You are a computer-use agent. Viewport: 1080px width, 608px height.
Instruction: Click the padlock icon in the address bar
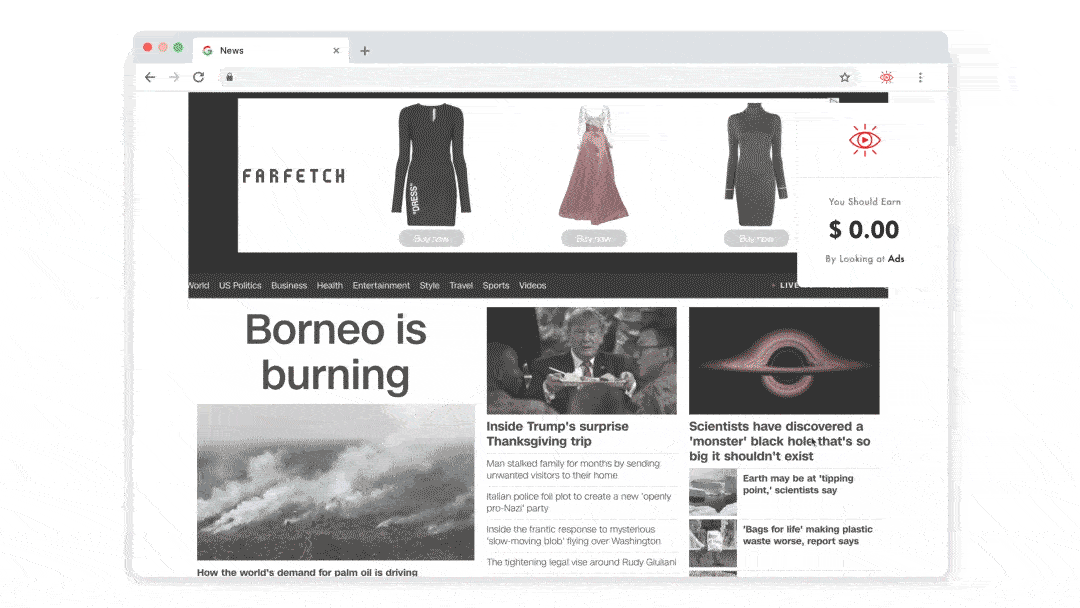(230, 77)
